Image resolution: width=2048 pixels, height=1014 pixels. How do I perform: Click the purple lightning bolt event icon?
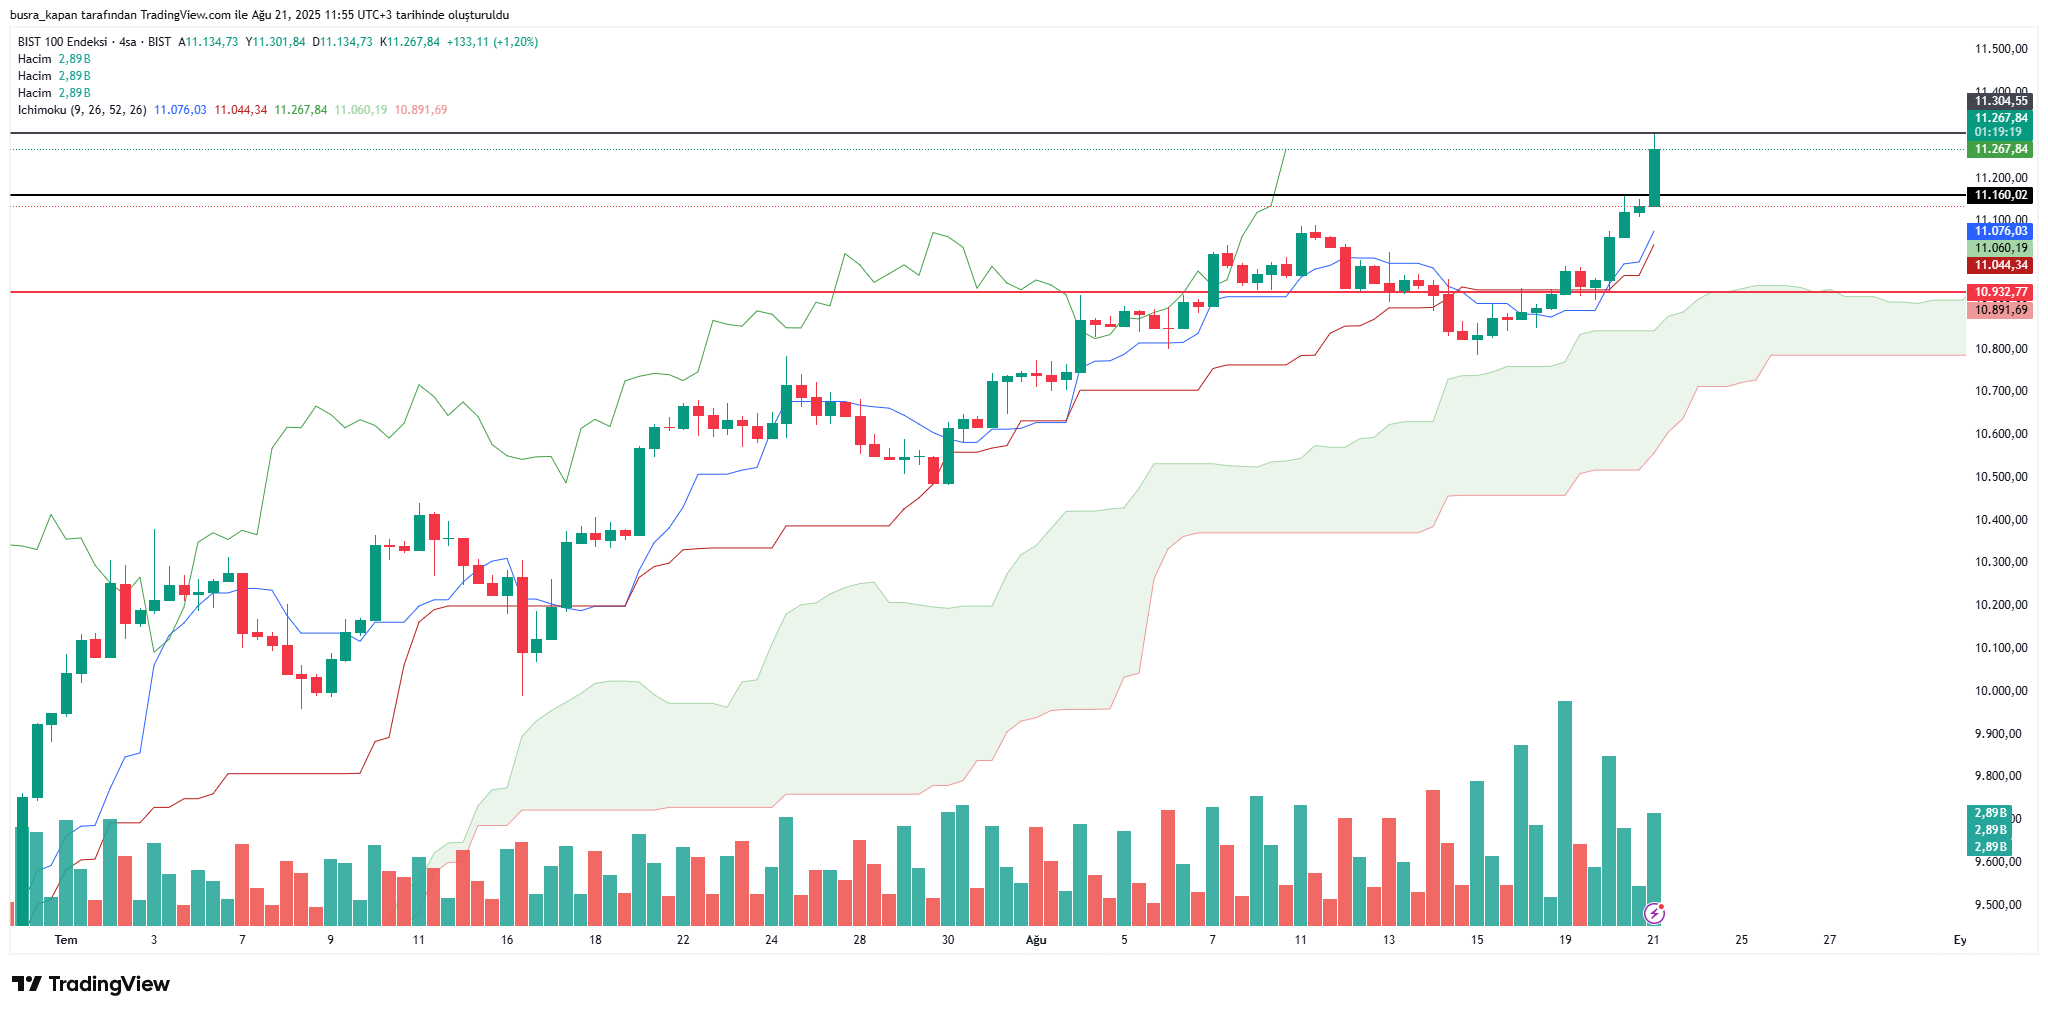[1655, 912]
